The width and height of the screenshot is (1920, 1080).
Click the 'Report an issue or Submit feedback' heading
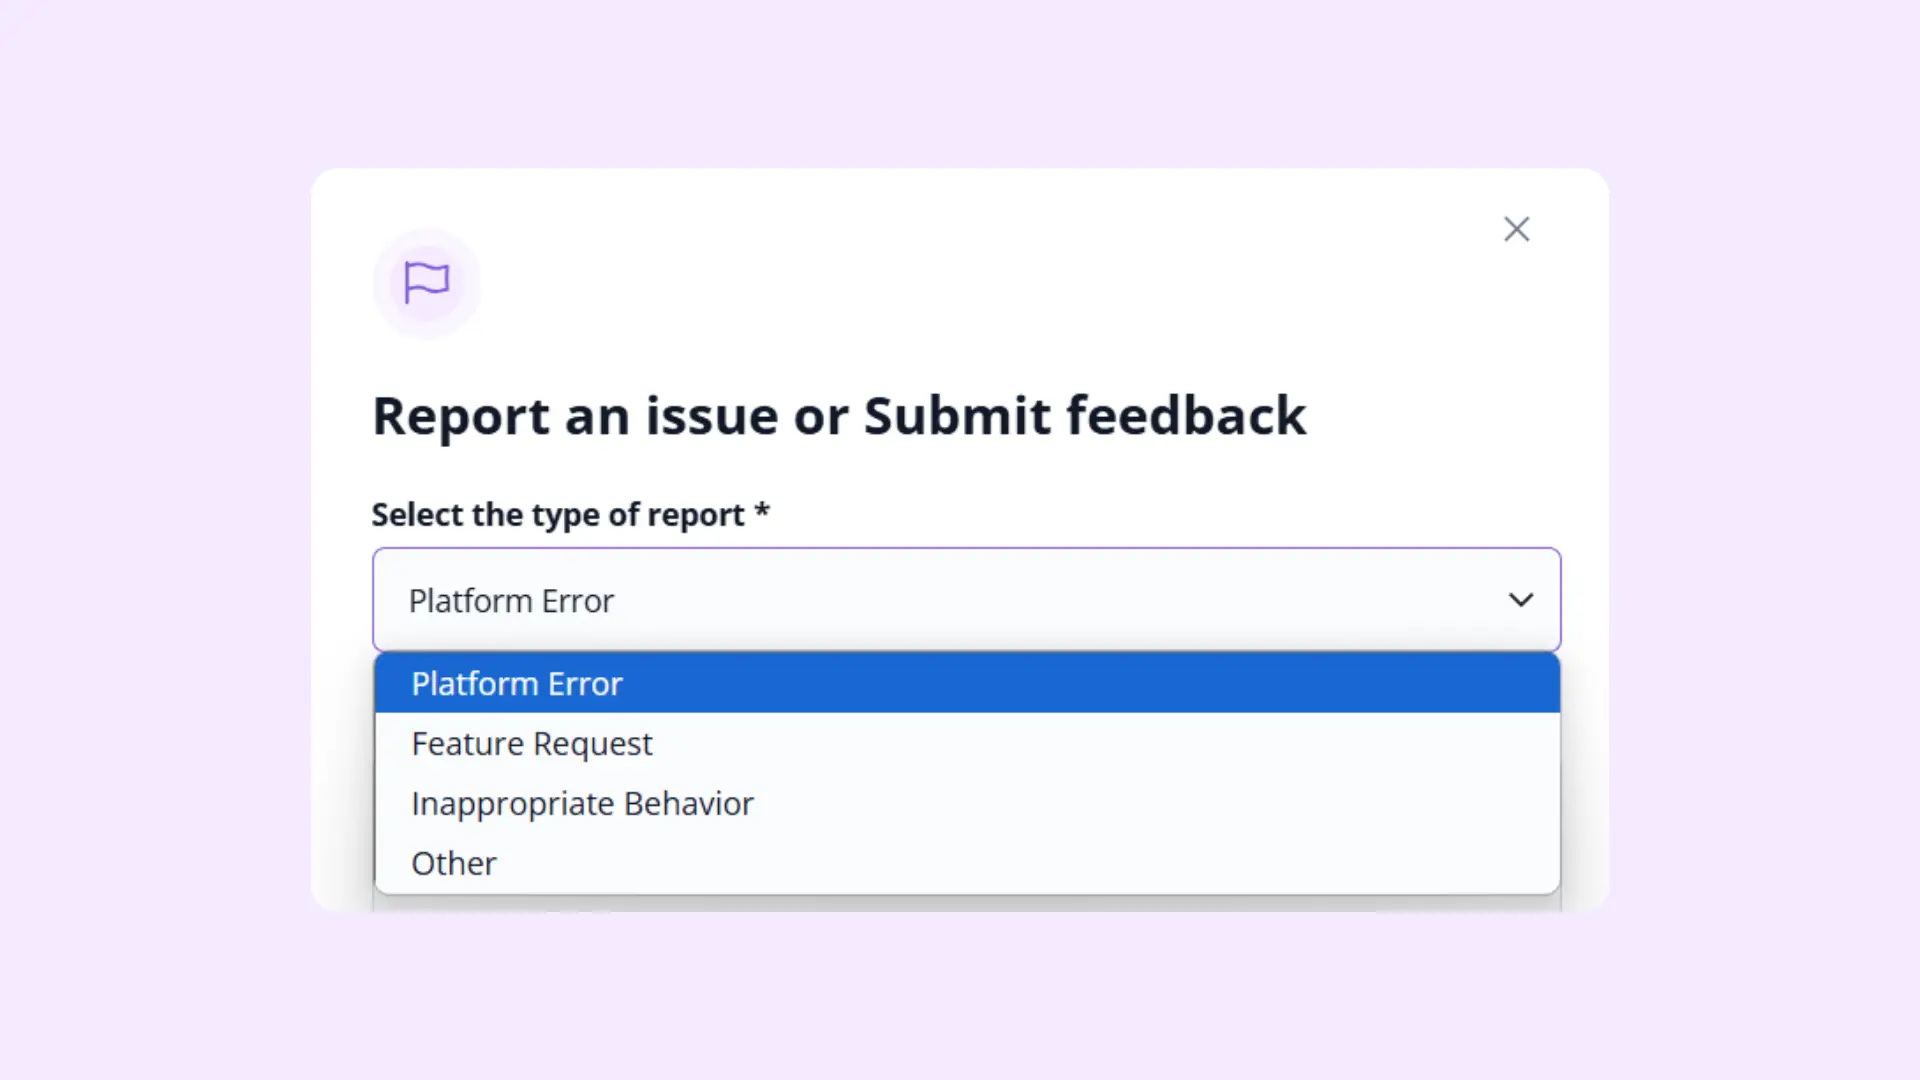[839, 416]
